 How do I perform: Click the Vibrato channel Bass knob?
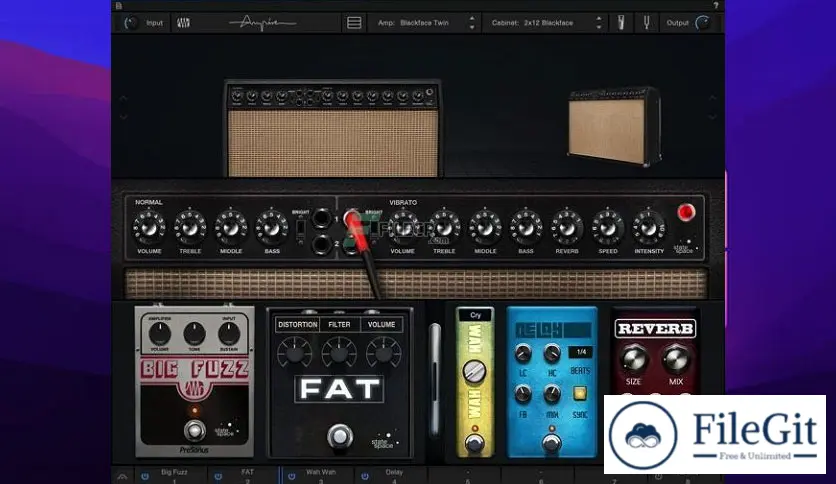[x=526, y=228]
